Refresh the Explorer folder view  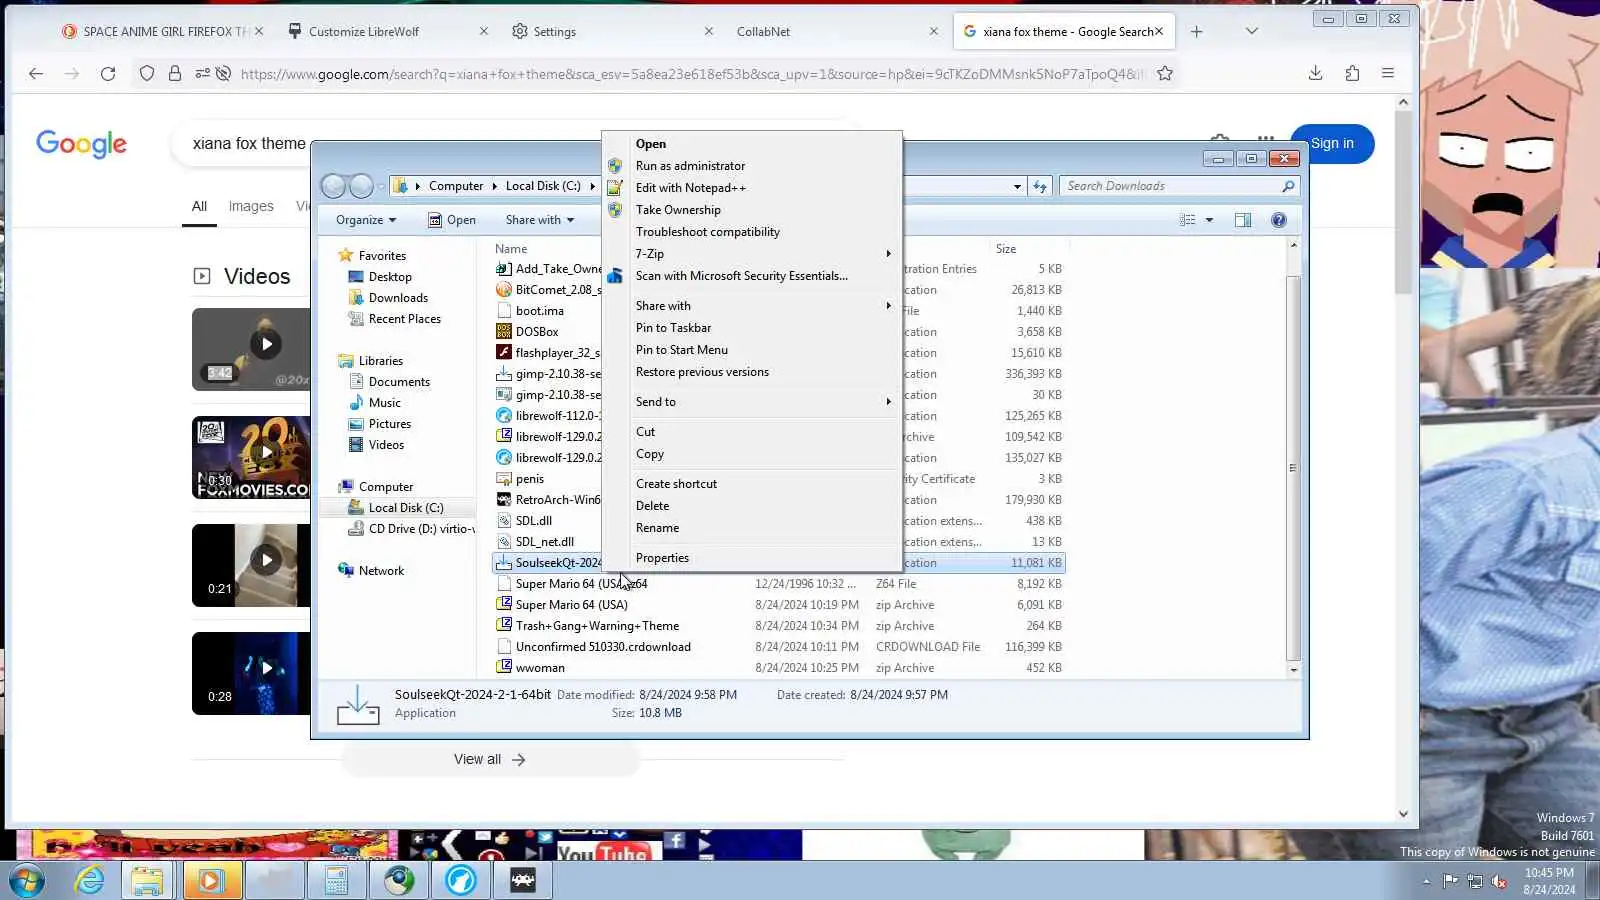(x=1040, y=186)
